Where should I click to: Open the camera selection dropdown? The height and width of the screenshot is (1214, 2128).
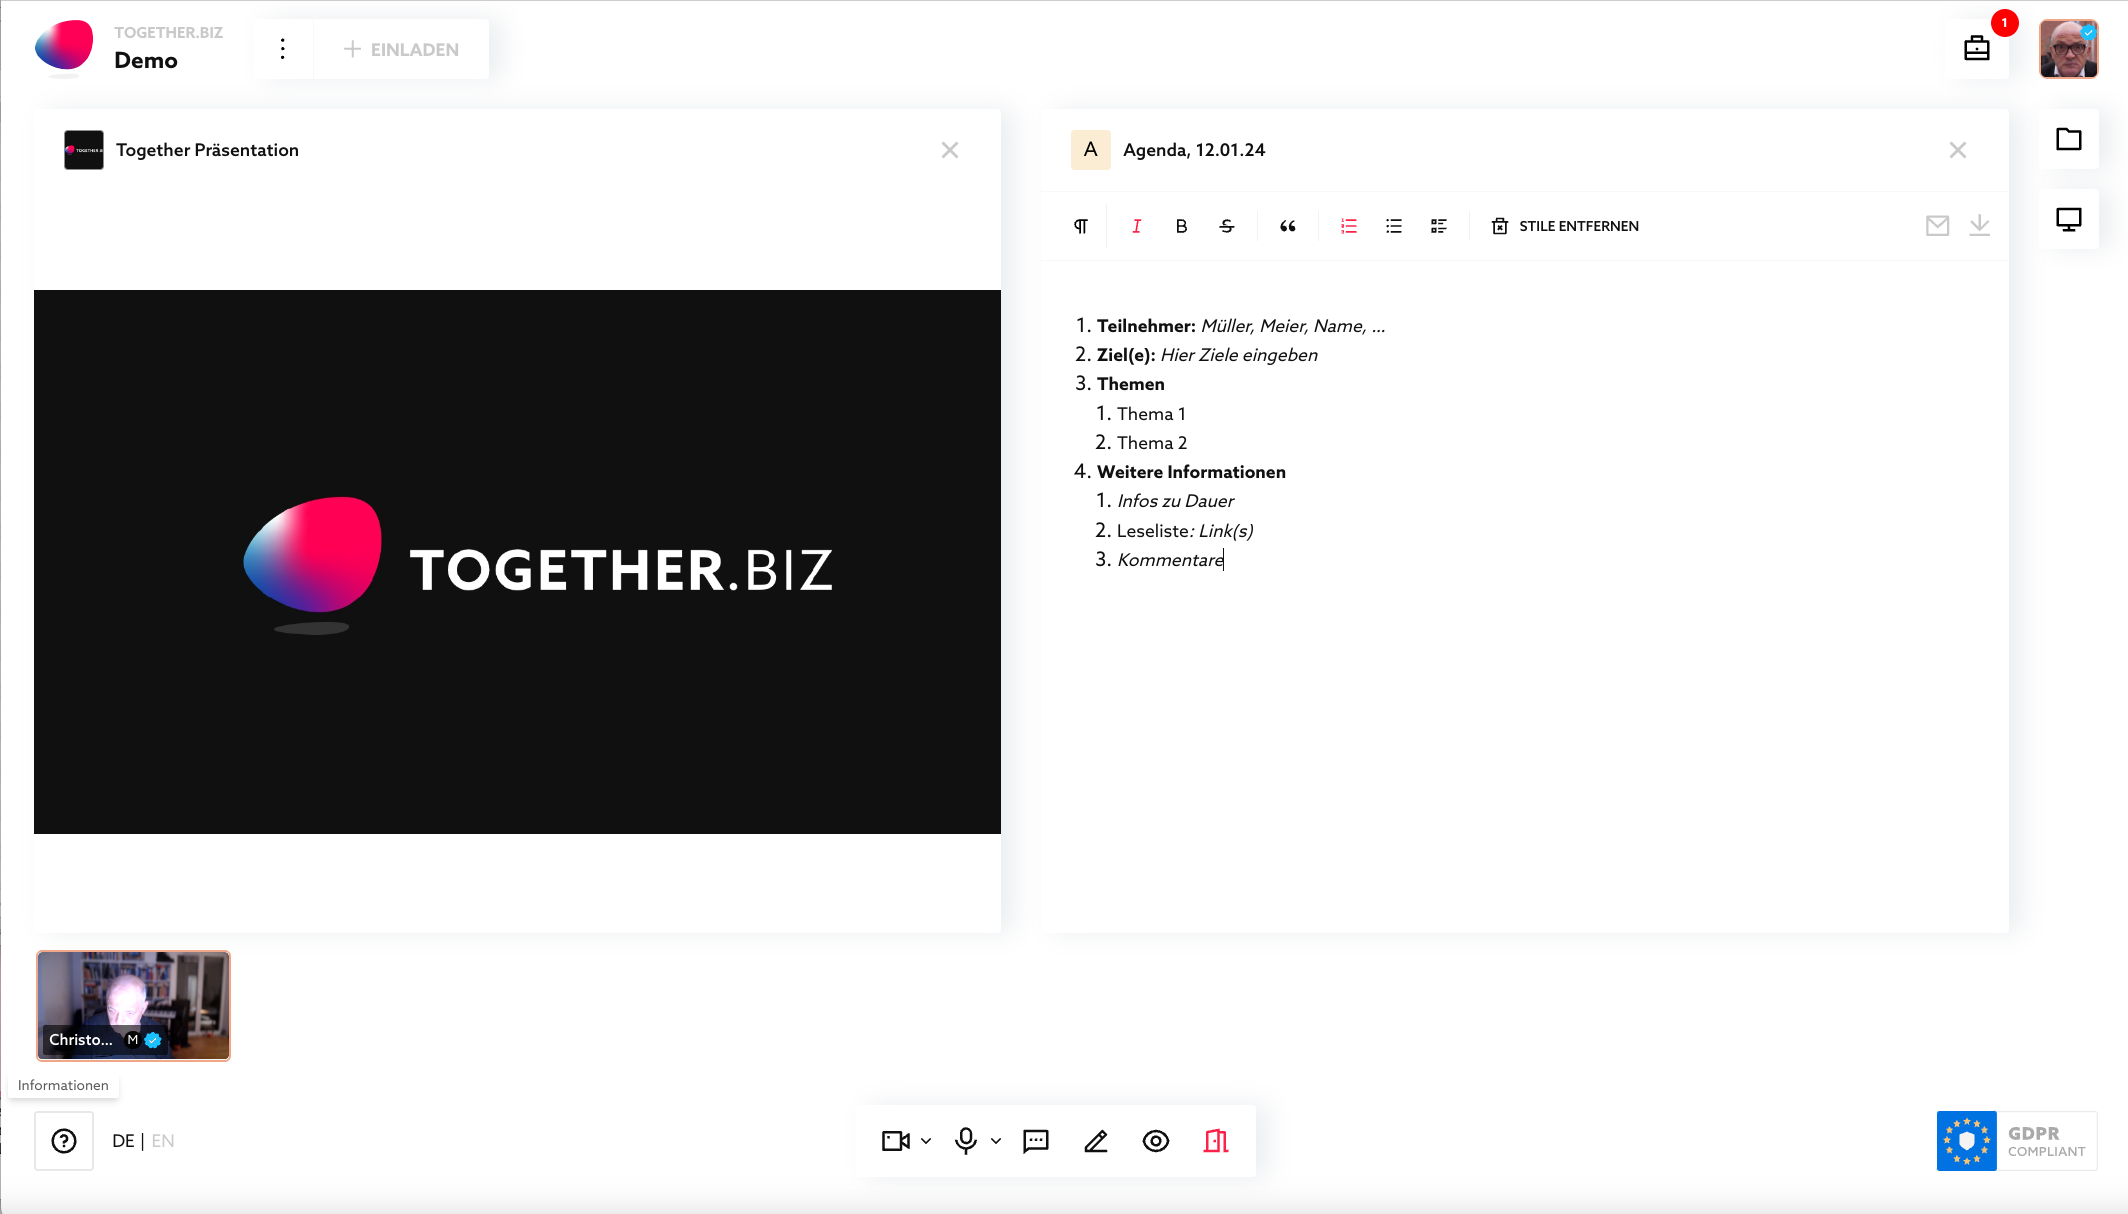pyautogui.click(x=925, y=1140)
